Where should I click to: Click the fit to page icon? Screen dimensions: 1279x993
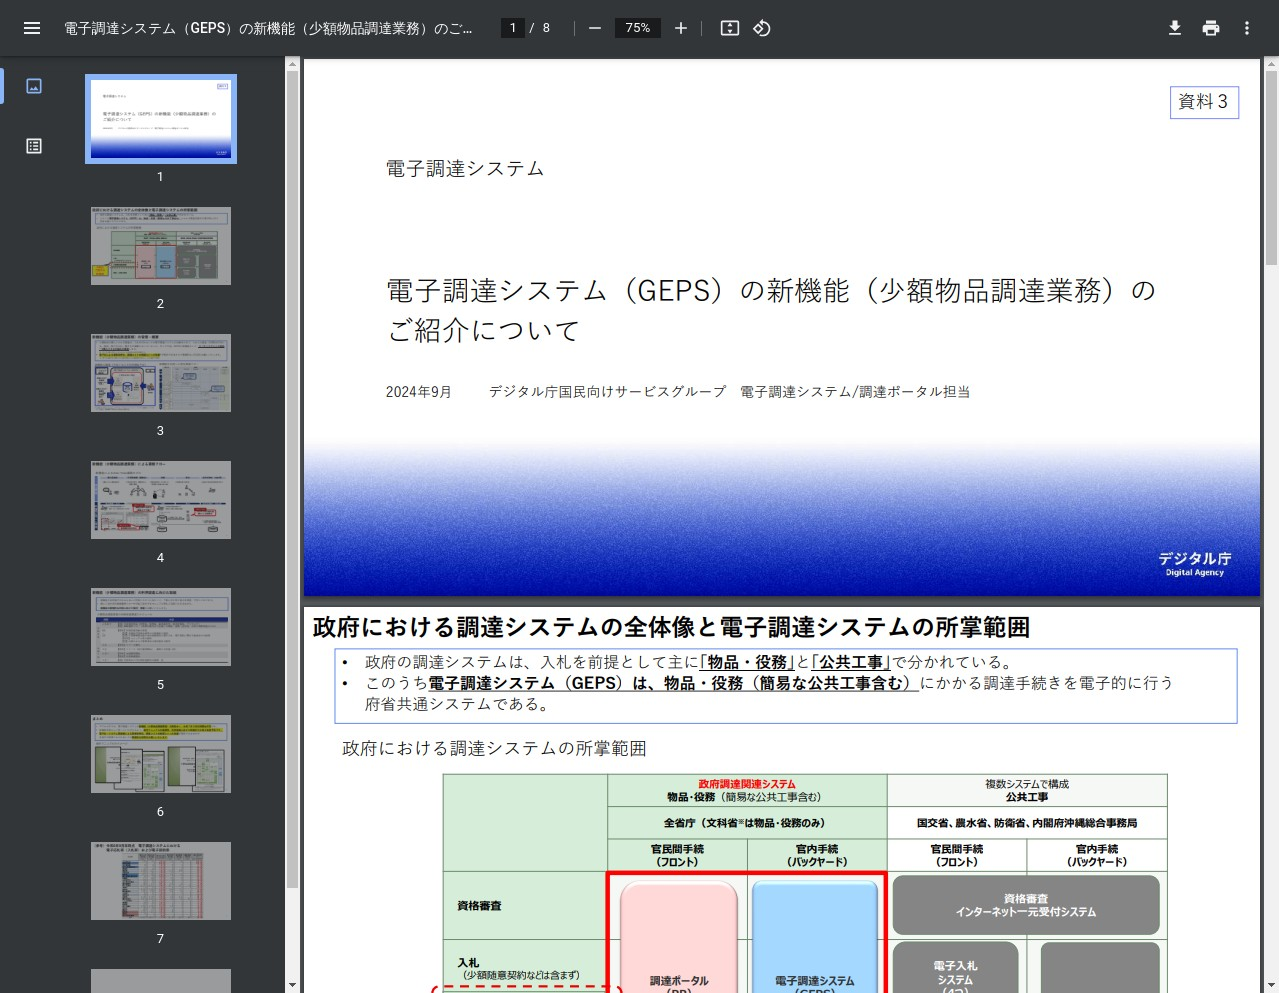tap(730, 28)
